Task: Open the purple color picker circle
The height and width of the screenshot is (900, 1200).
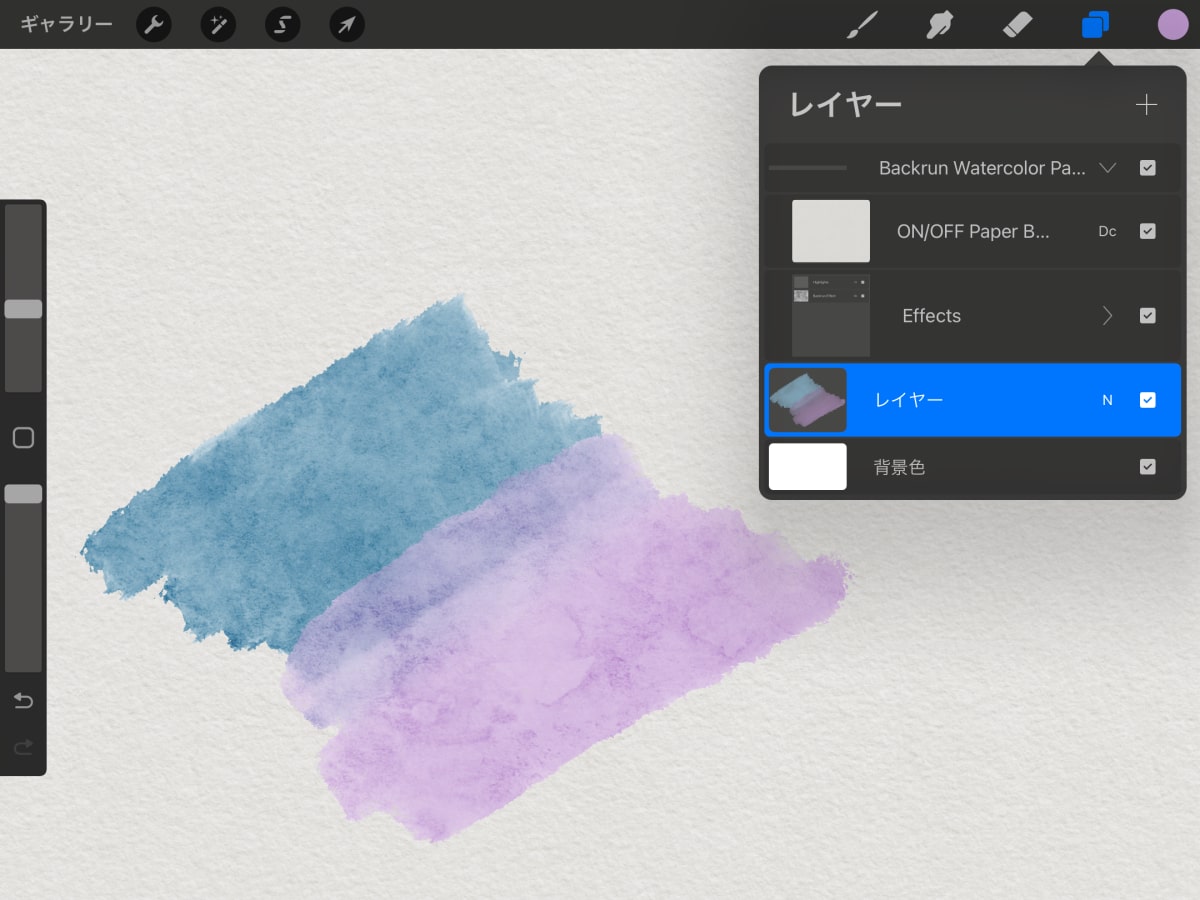Action: coord(1173,24)
